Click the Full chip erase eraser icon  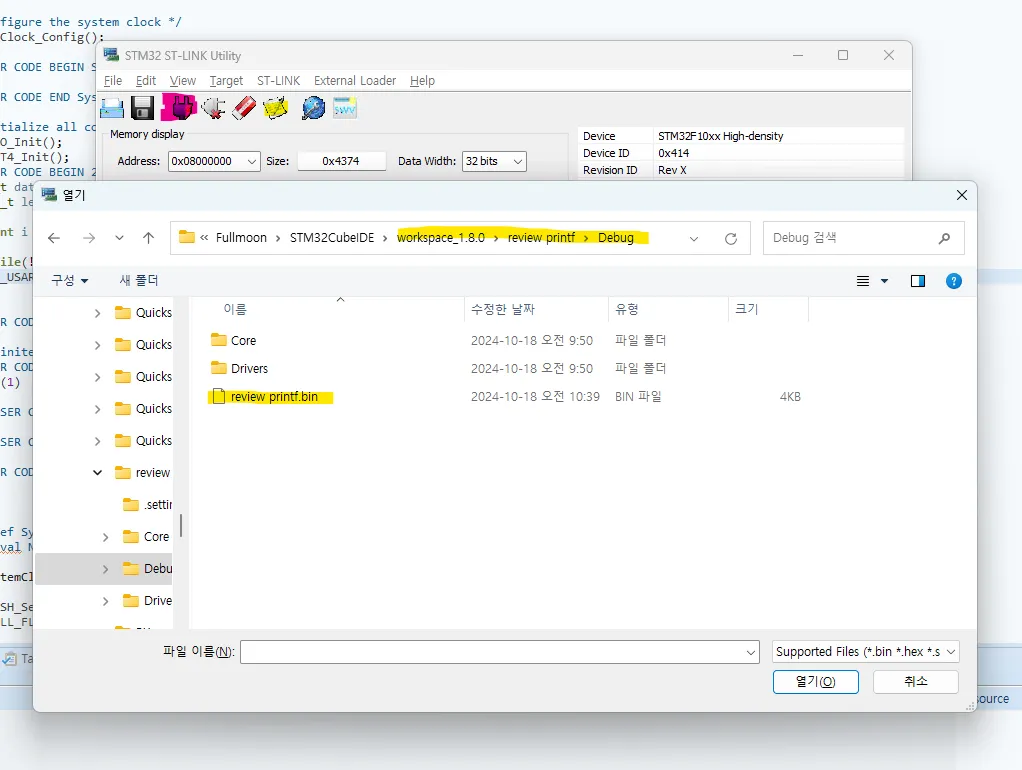(x=244, y=108)
